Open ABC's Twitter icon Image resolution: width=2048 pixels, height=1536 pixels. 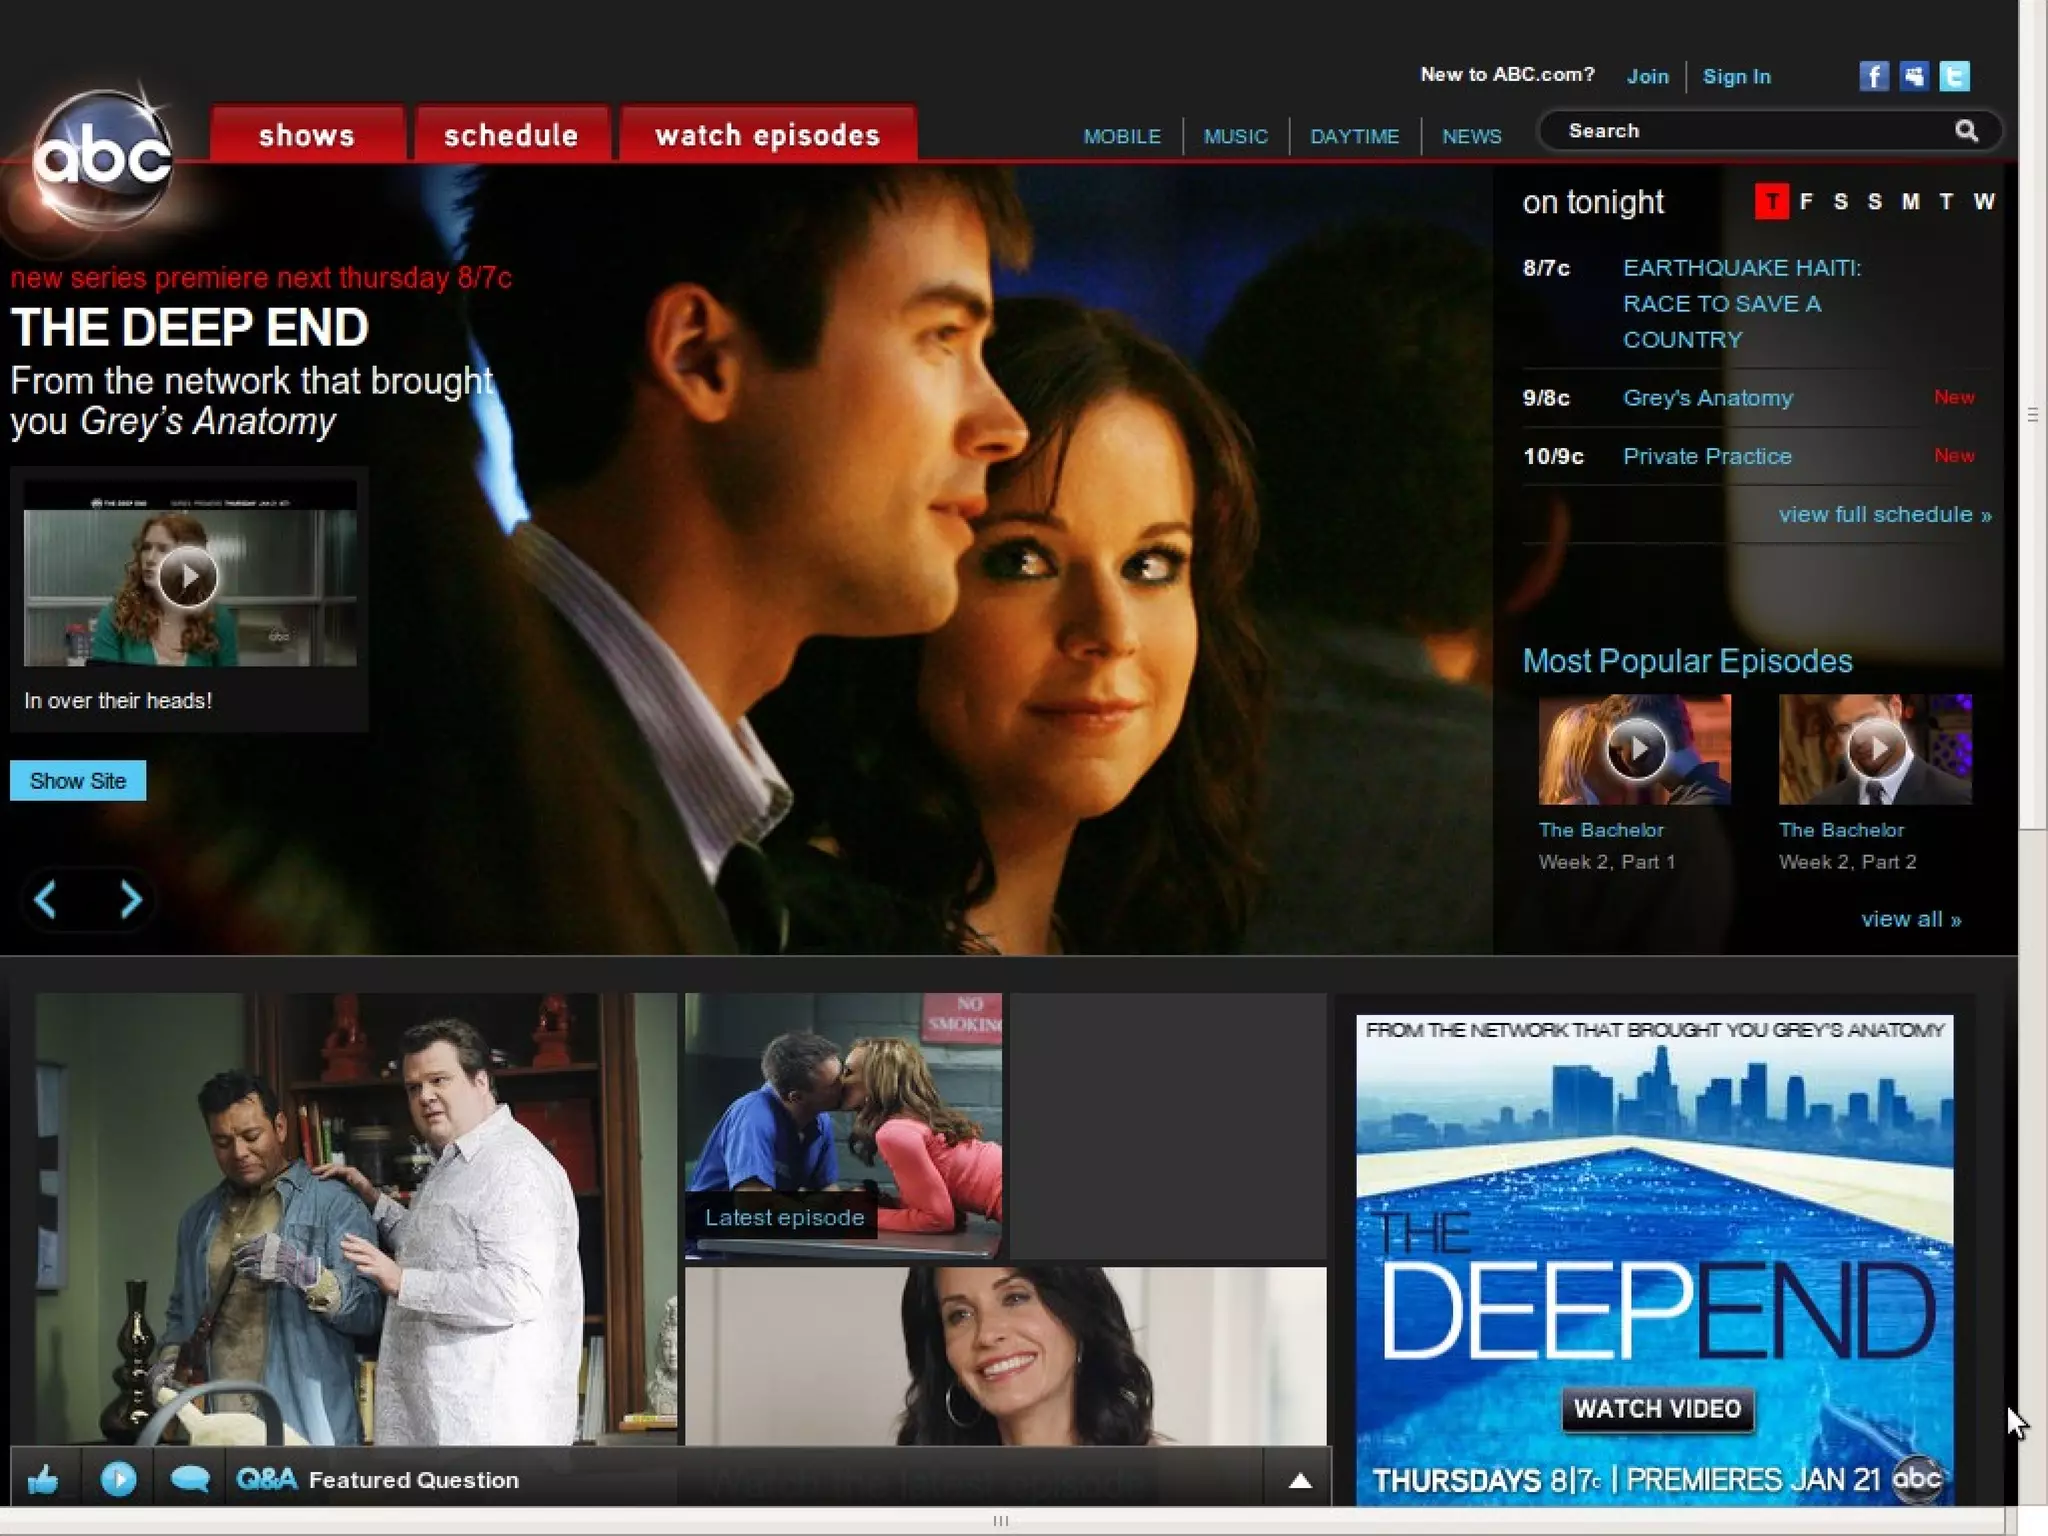(x=1954, y=76)
